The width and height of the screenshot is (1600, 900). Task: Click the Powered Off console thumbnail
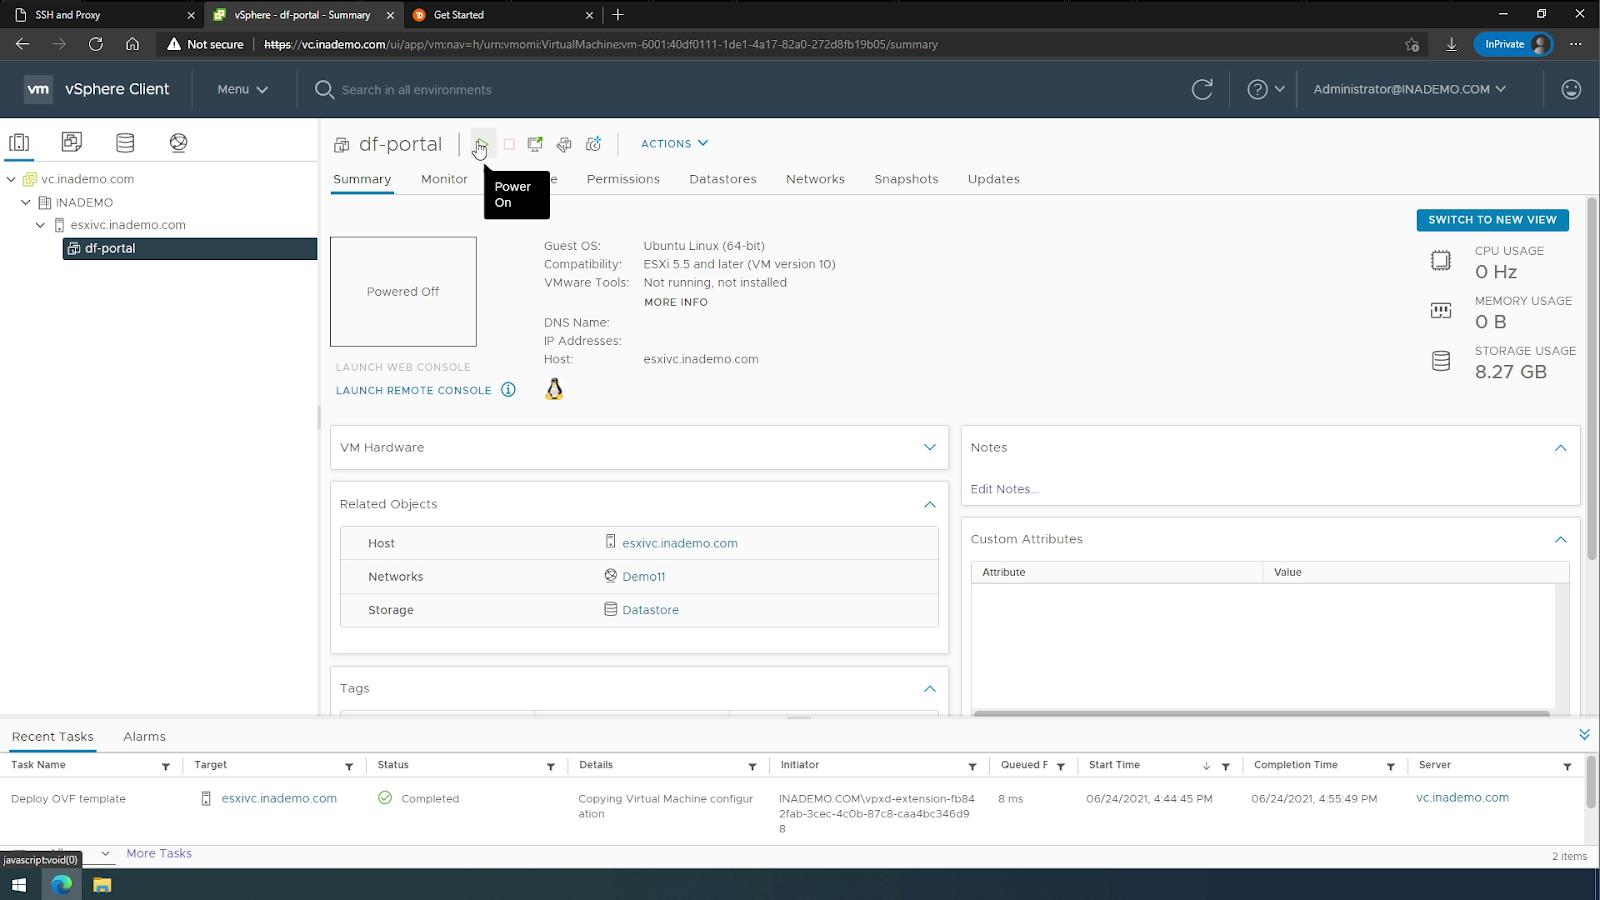pyautogui.click(x=403, y=292)
